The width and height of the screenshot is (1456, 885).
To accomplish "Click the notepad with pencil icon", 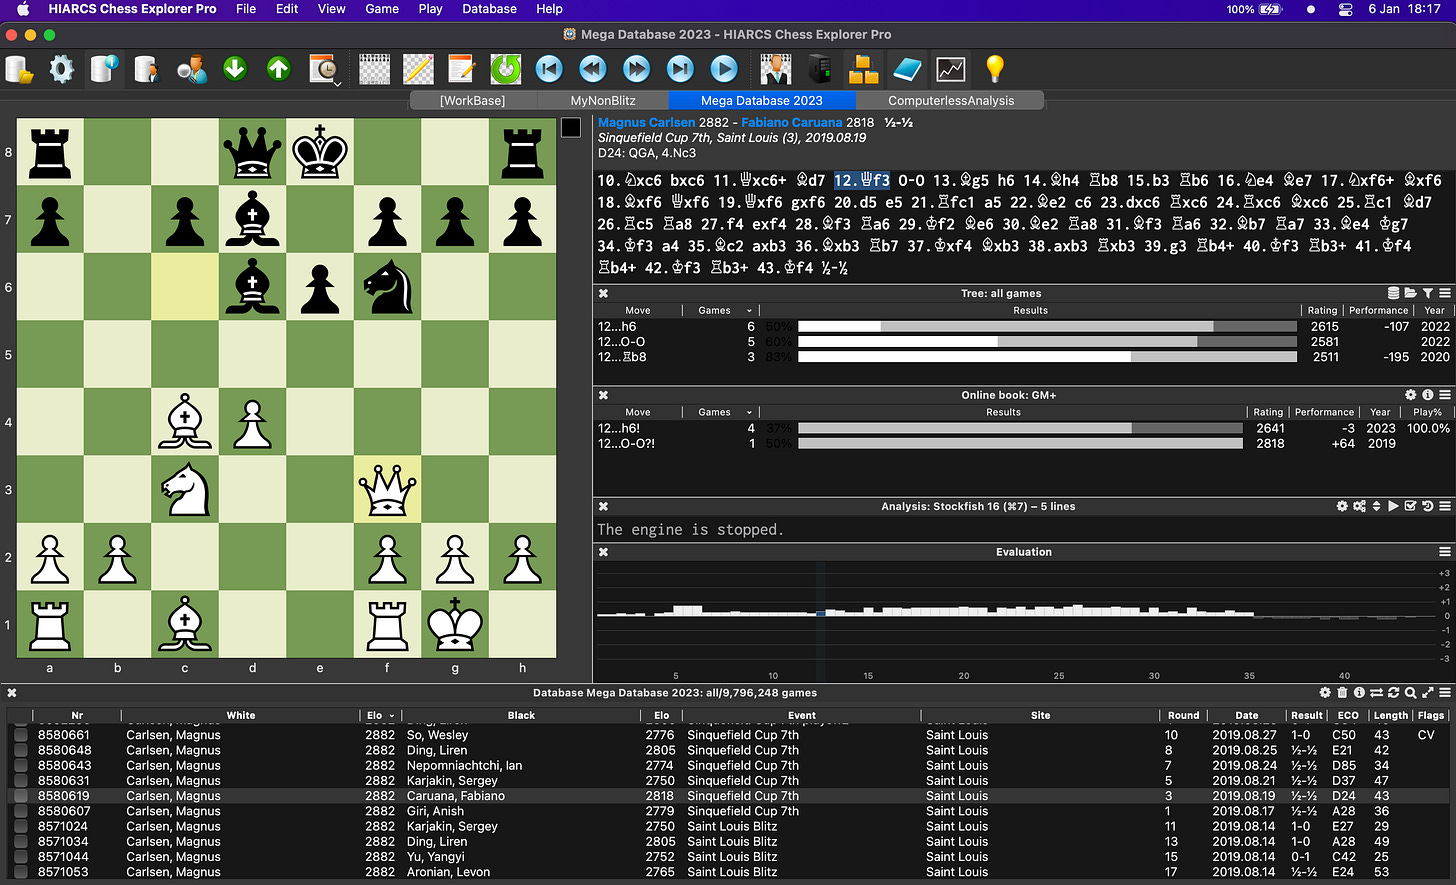I will 462,69.
